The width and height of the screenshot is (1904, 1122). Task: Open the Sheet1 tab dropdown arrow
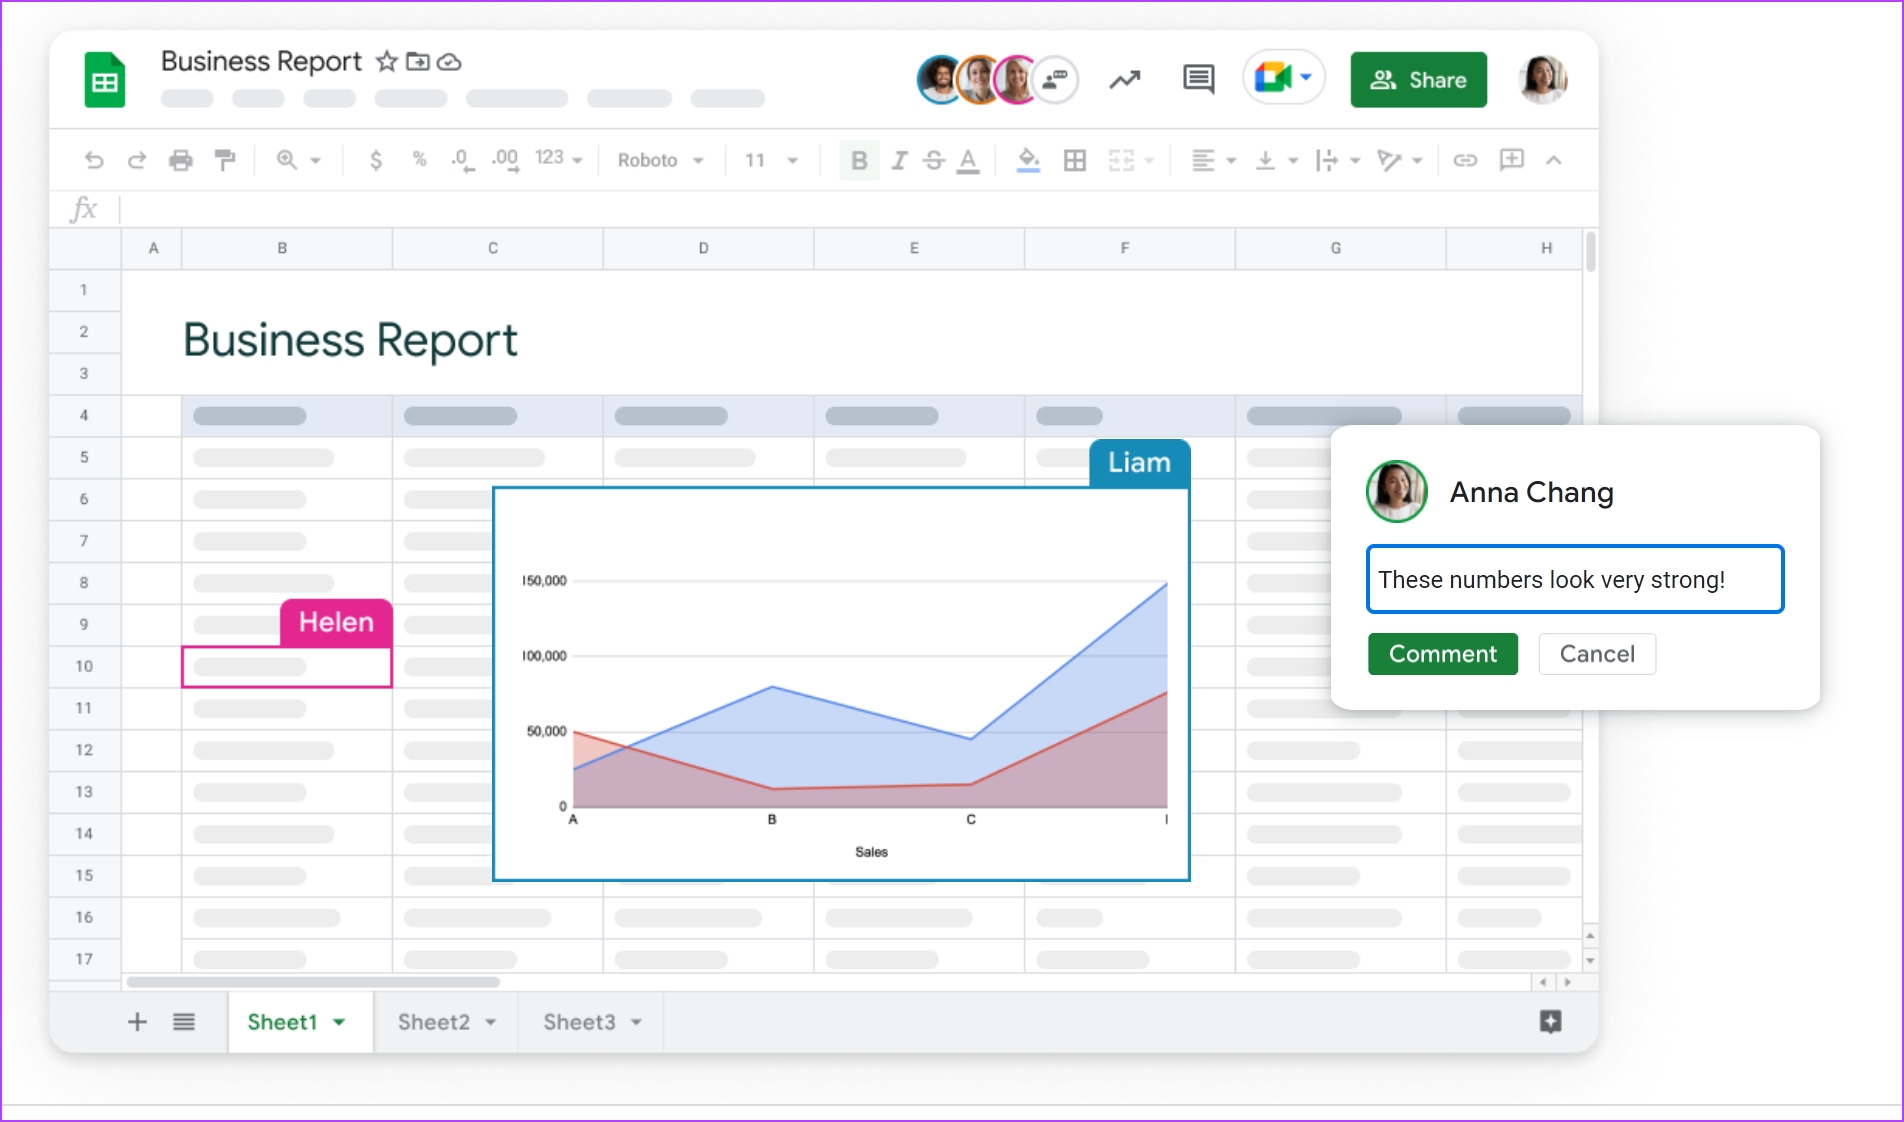coord(339,1022)
